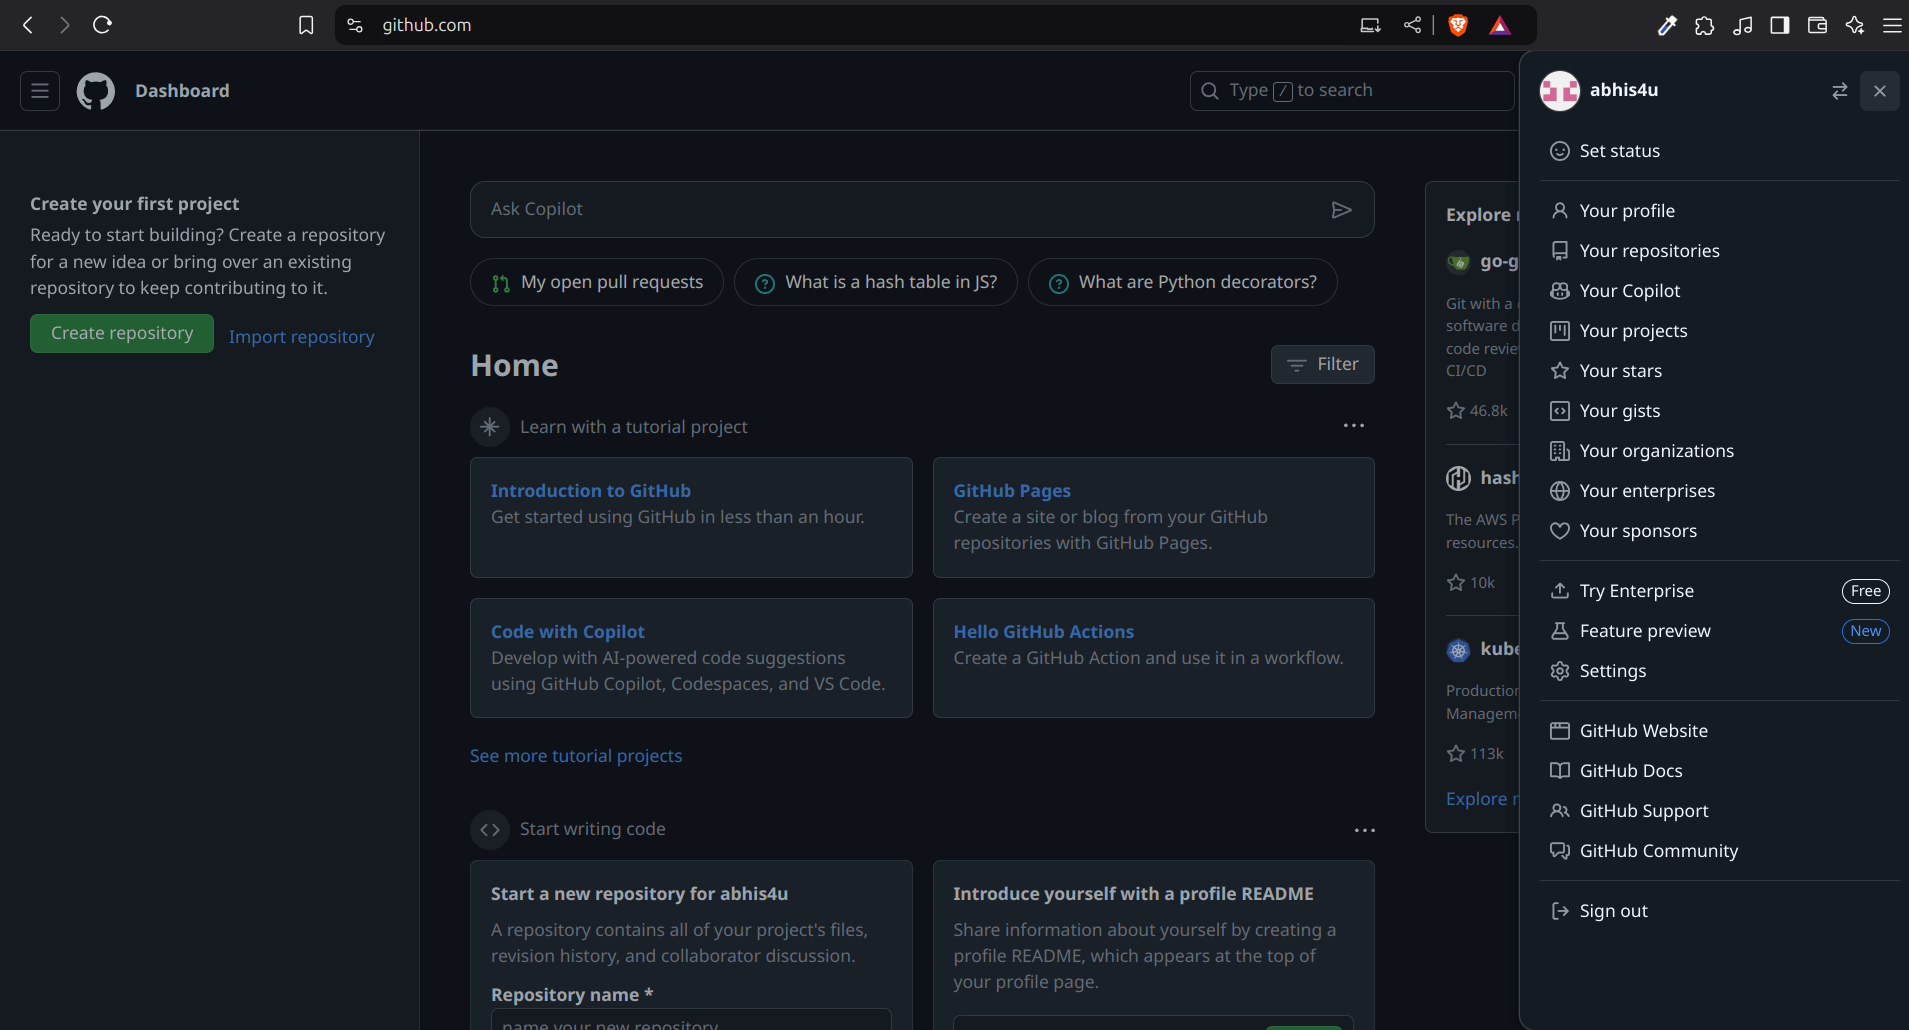The height and width of the screenshot is (1030, 1909).
Task: Open Feature preview menu item
Action: [1720, 631]
